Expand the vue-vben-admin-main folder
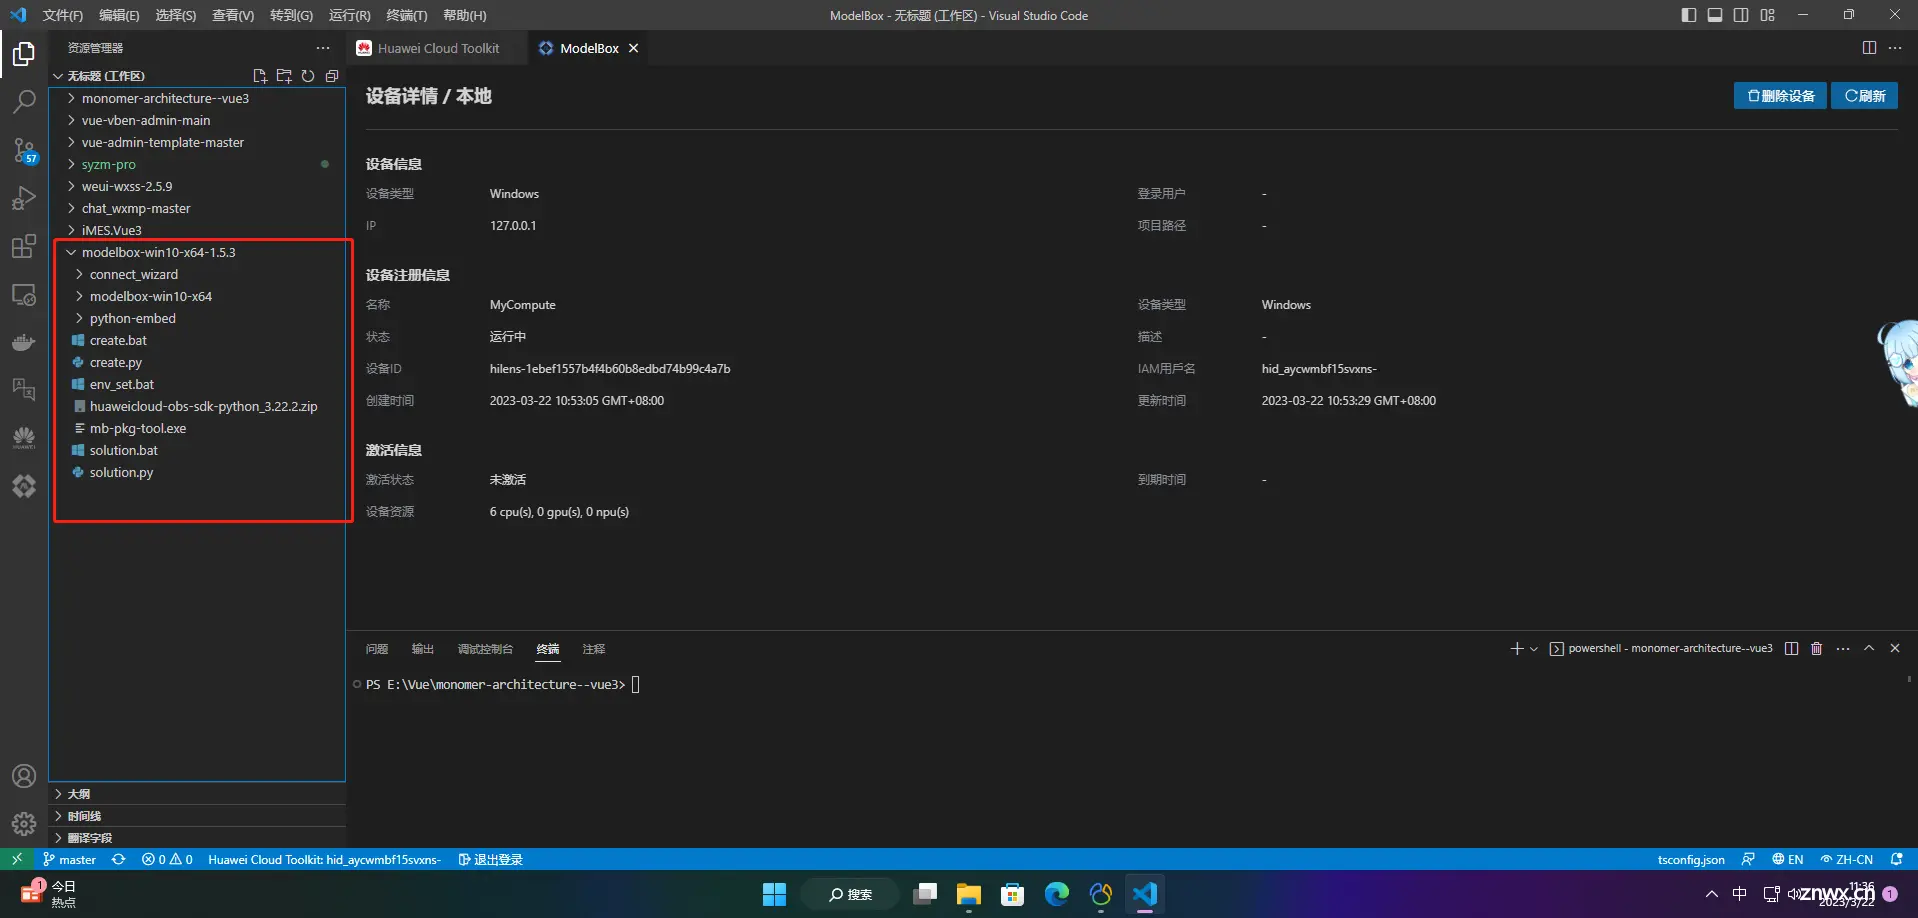The image size is (1918, 918). pos(197,120)
